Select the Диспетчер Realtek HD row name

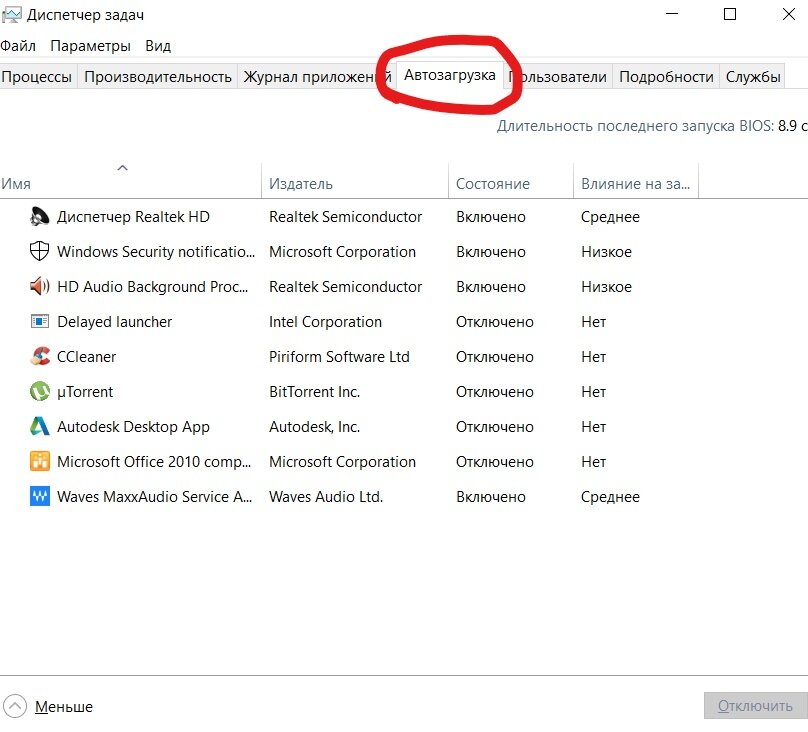(x=133, y=217)
